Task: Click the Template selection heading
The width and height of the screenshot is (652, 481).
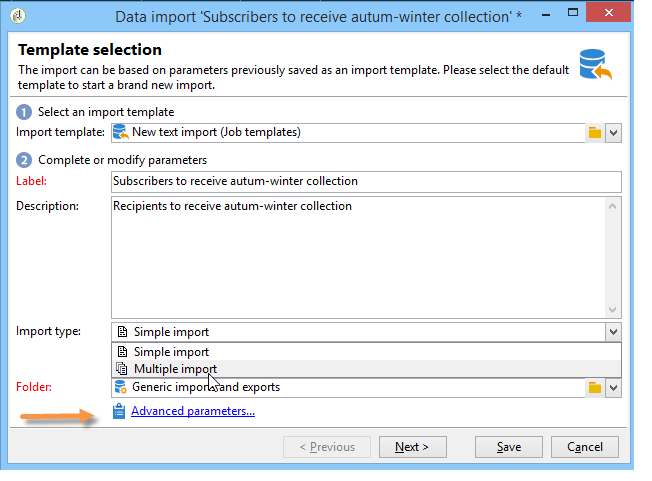Action: pos(90,49)
